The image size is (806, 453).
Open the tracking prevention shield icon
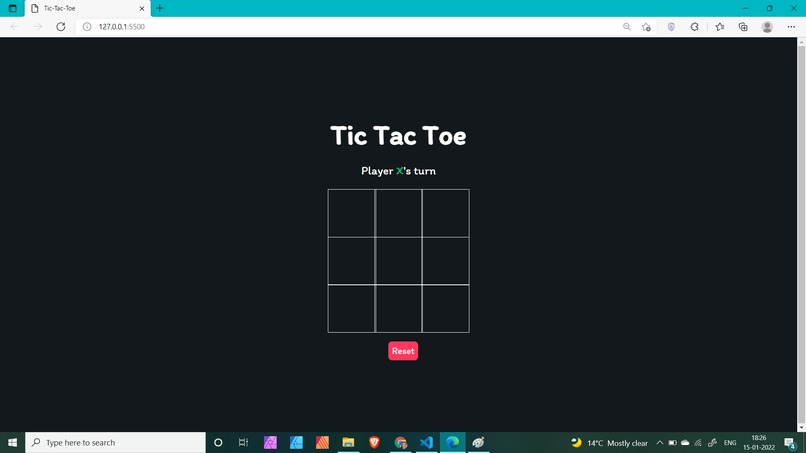[x=671, y=27]
